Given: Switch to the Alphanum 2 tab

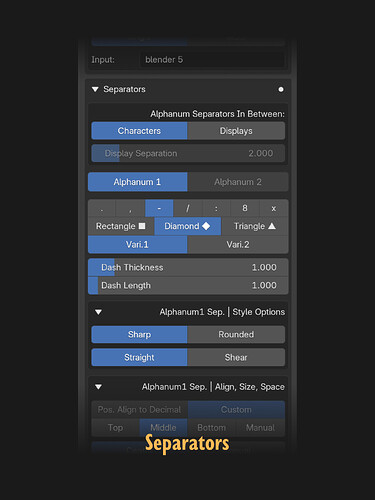Looking at the screenshot, I should coord(238,182).
